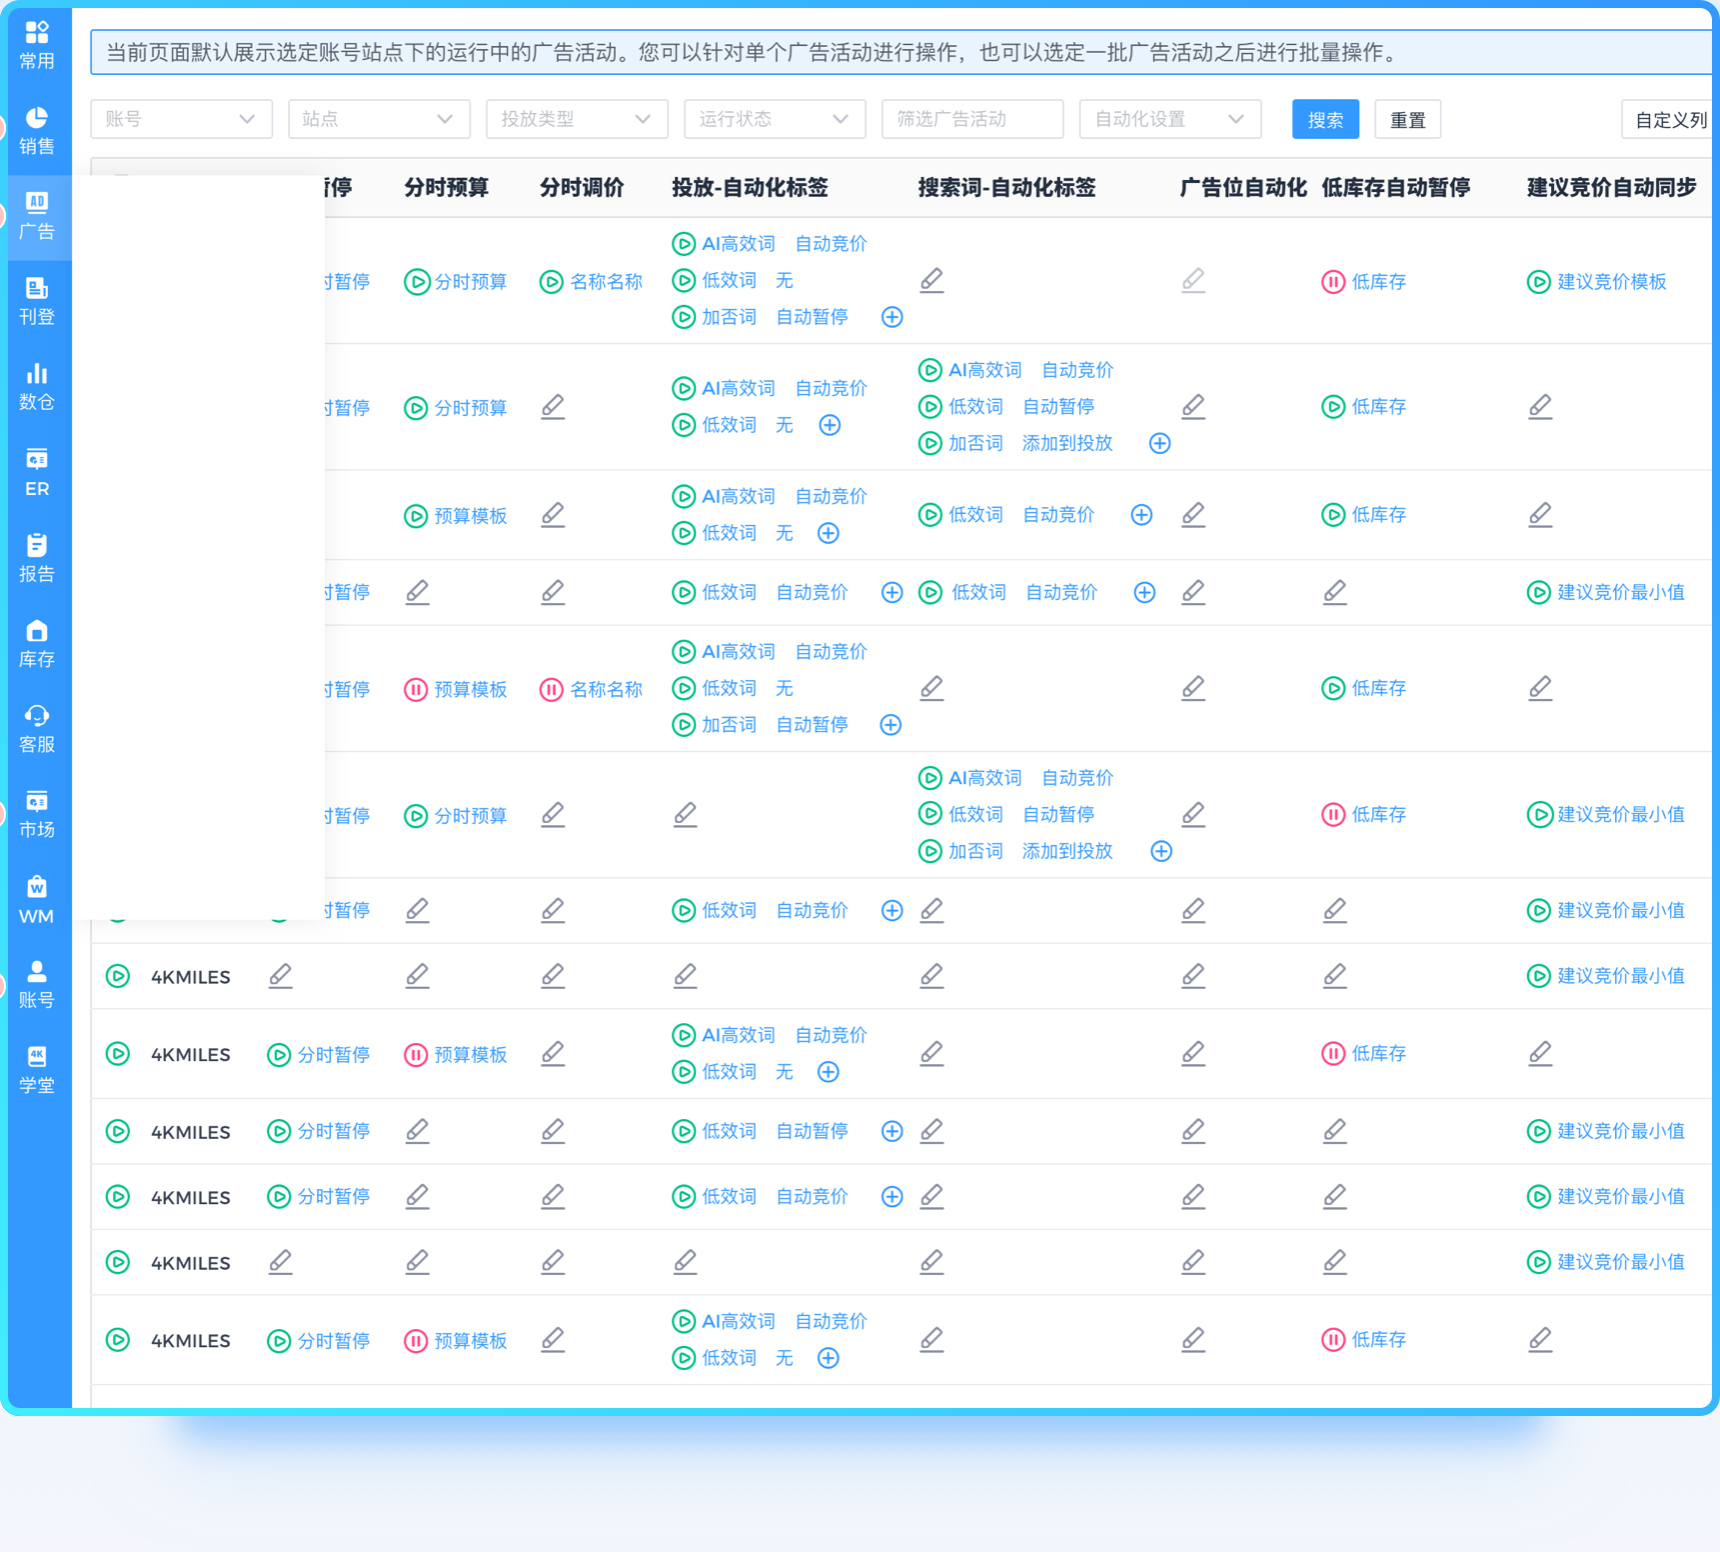Image resolution: width=1720 pixels, height=1552 pixels.
Task: Click the 建议竞价自动同步 column header
Action: pyautogui.click(x=1611, y=188)
